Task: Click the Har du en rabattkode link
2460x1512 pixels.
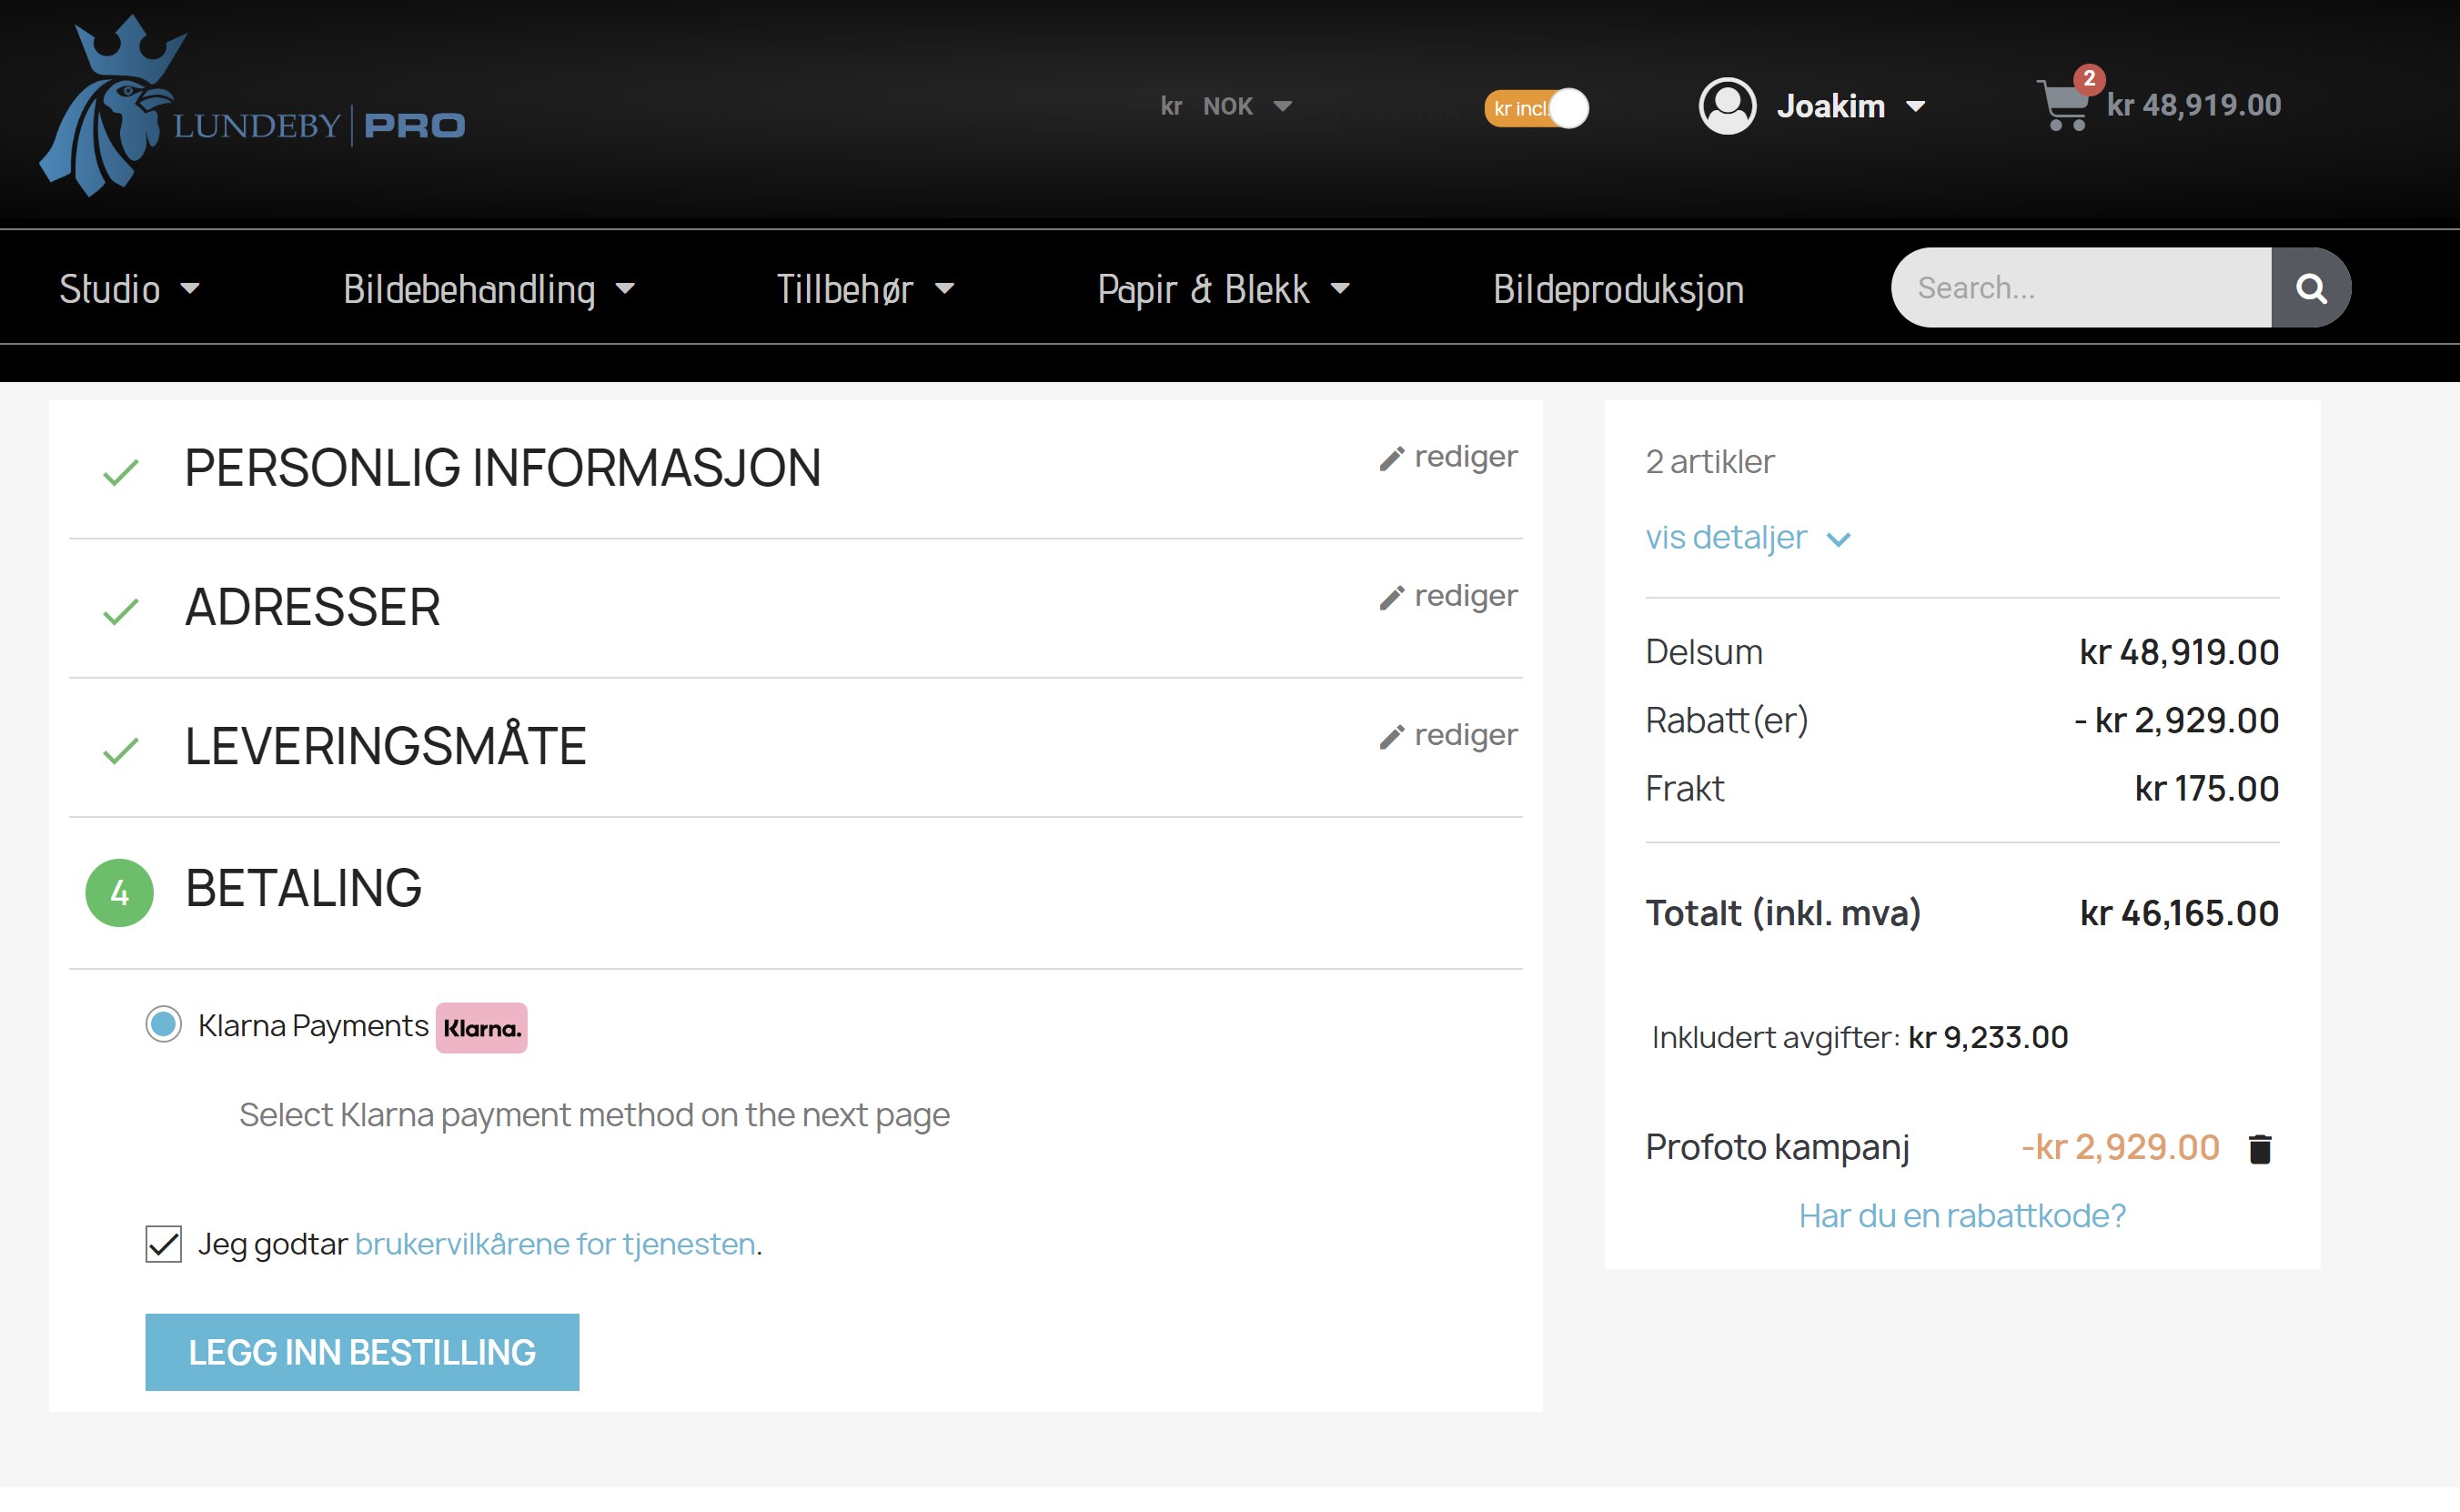Action: point(1961,1216)
